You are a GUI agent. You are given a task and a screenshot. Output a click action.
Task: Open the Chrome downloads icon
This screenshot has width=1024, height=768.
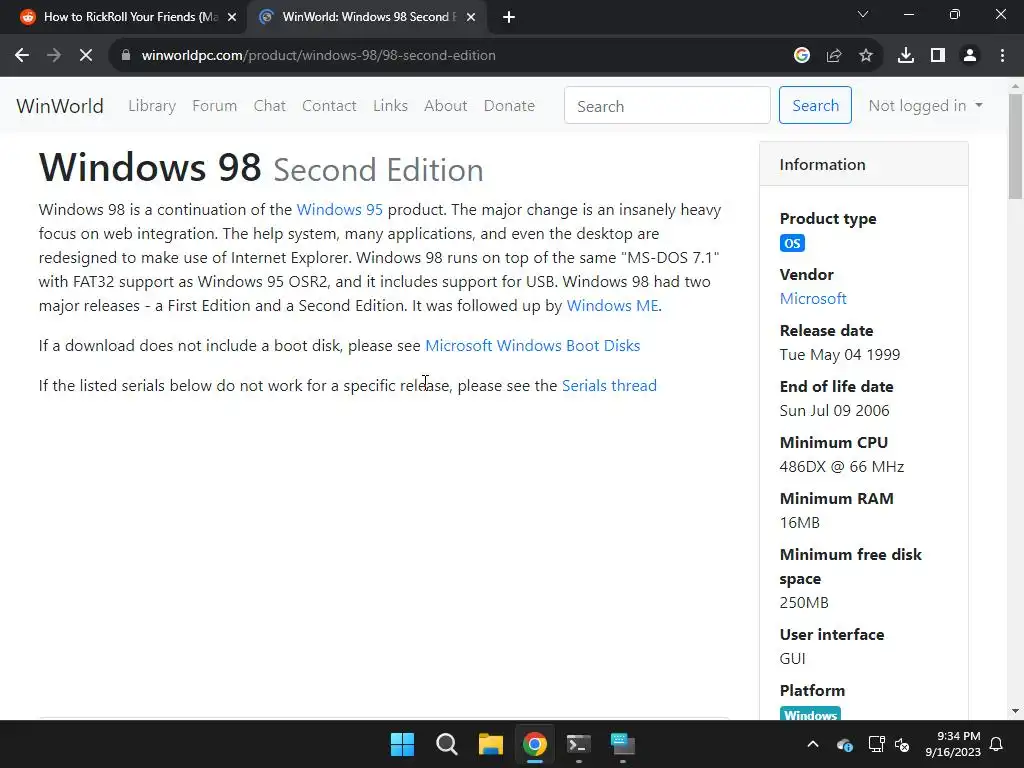pyautogui.click(x=906, y=56)
